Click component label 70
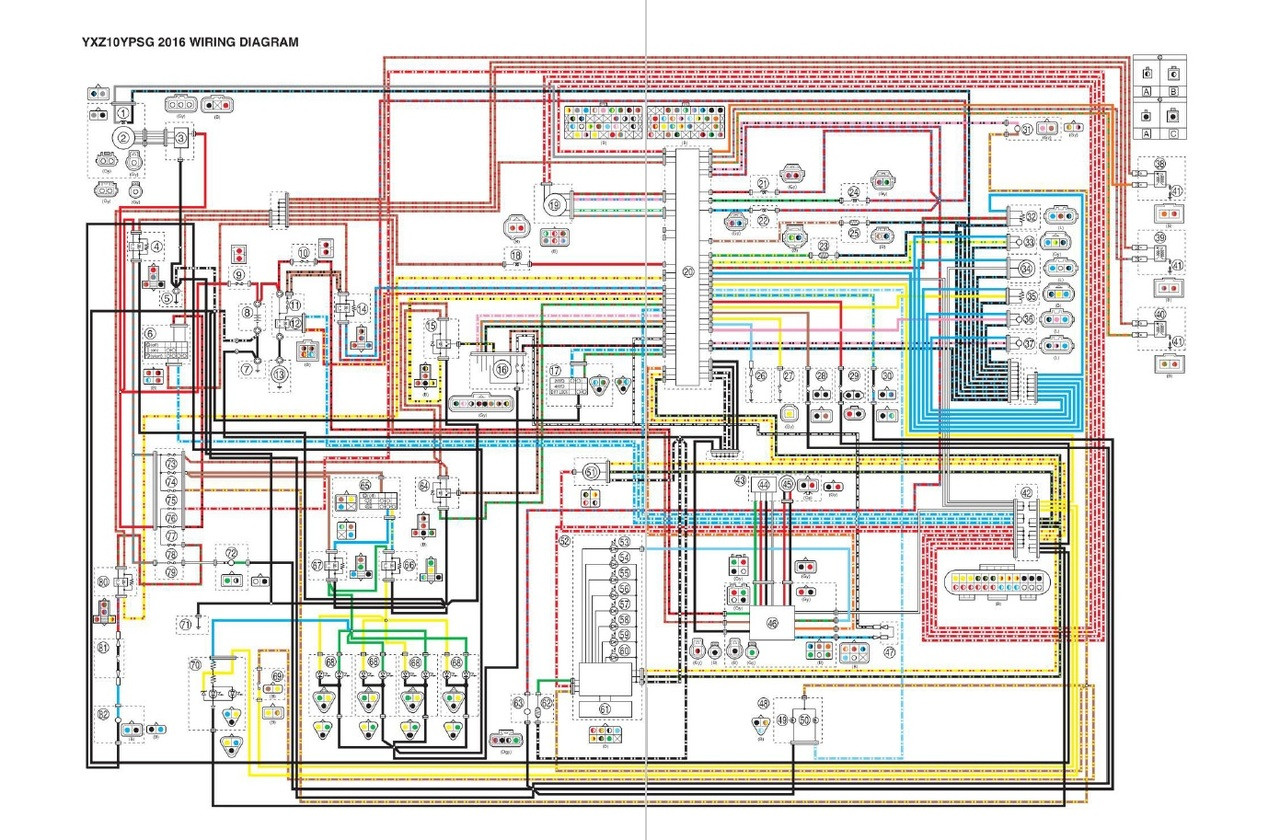Image resolution: width=1280 pixels, height=840 pixels. [195, 663]
